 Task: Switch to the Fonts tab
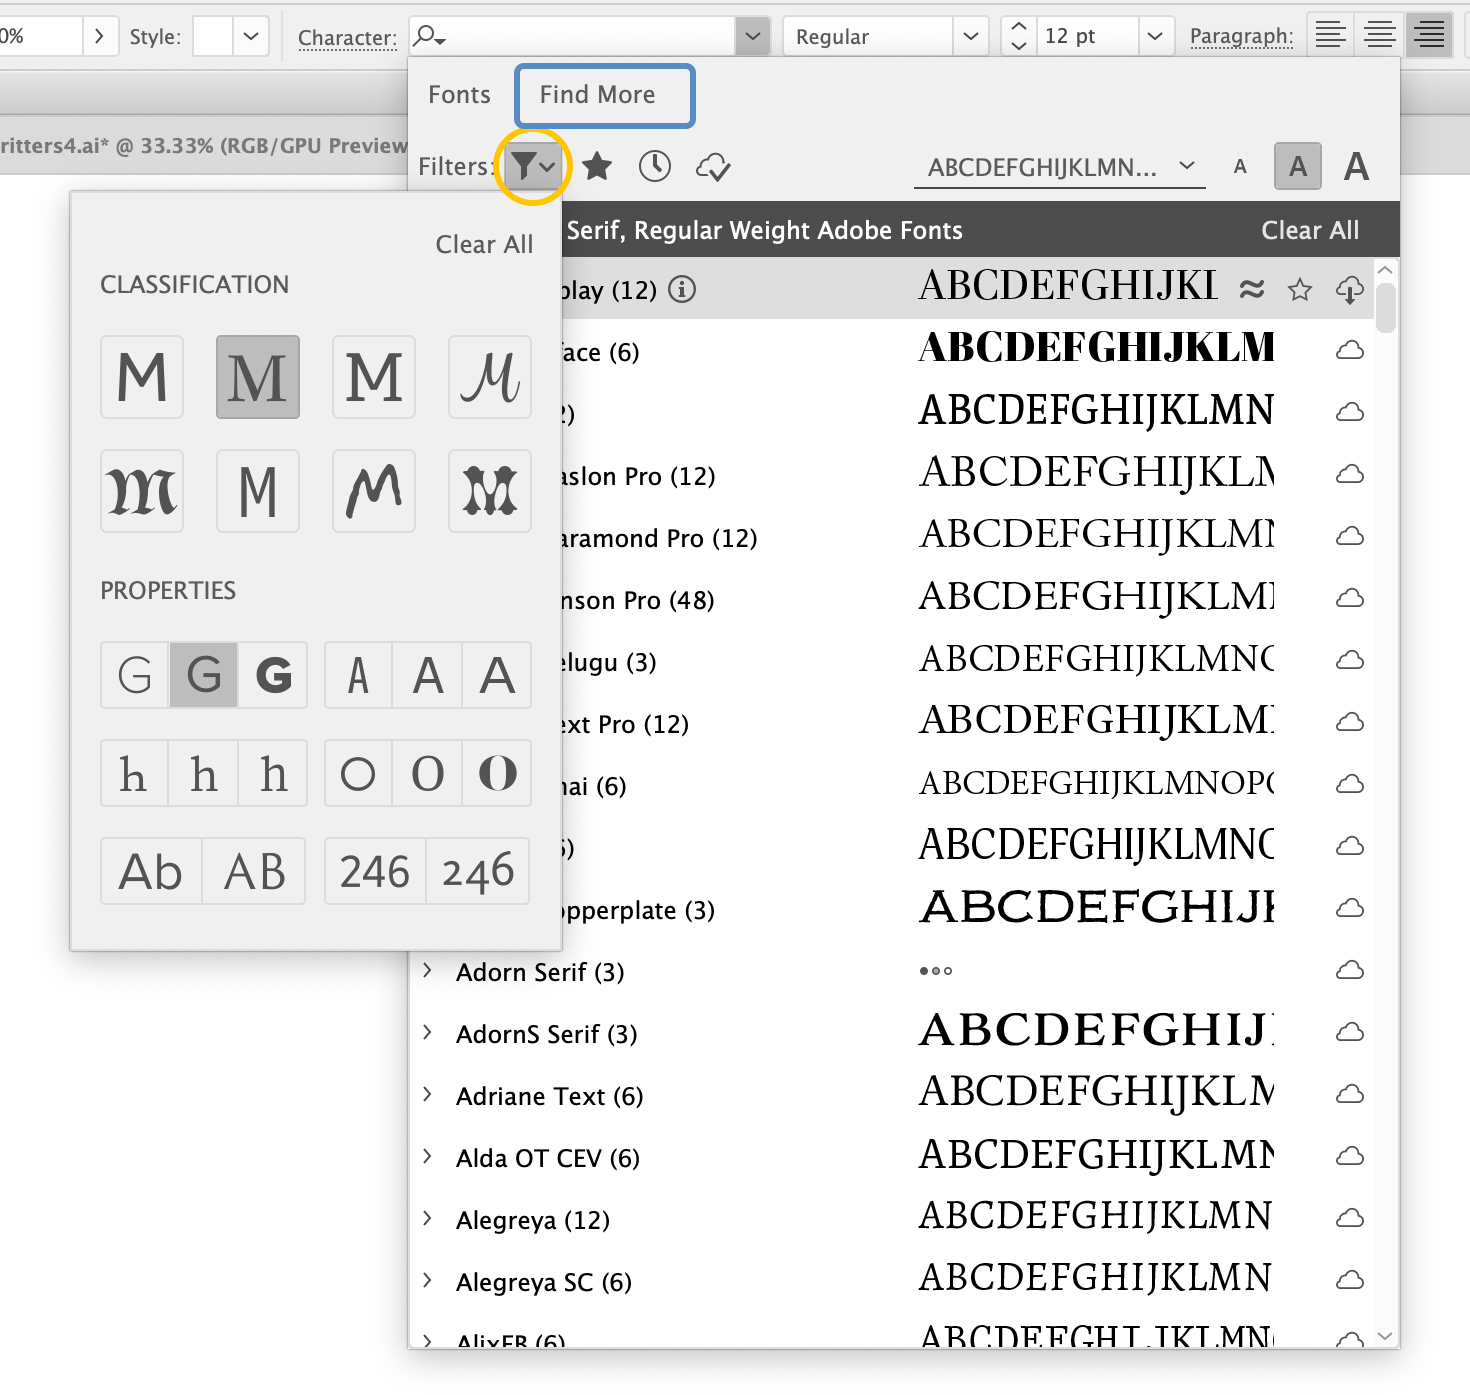coord(460,95)
